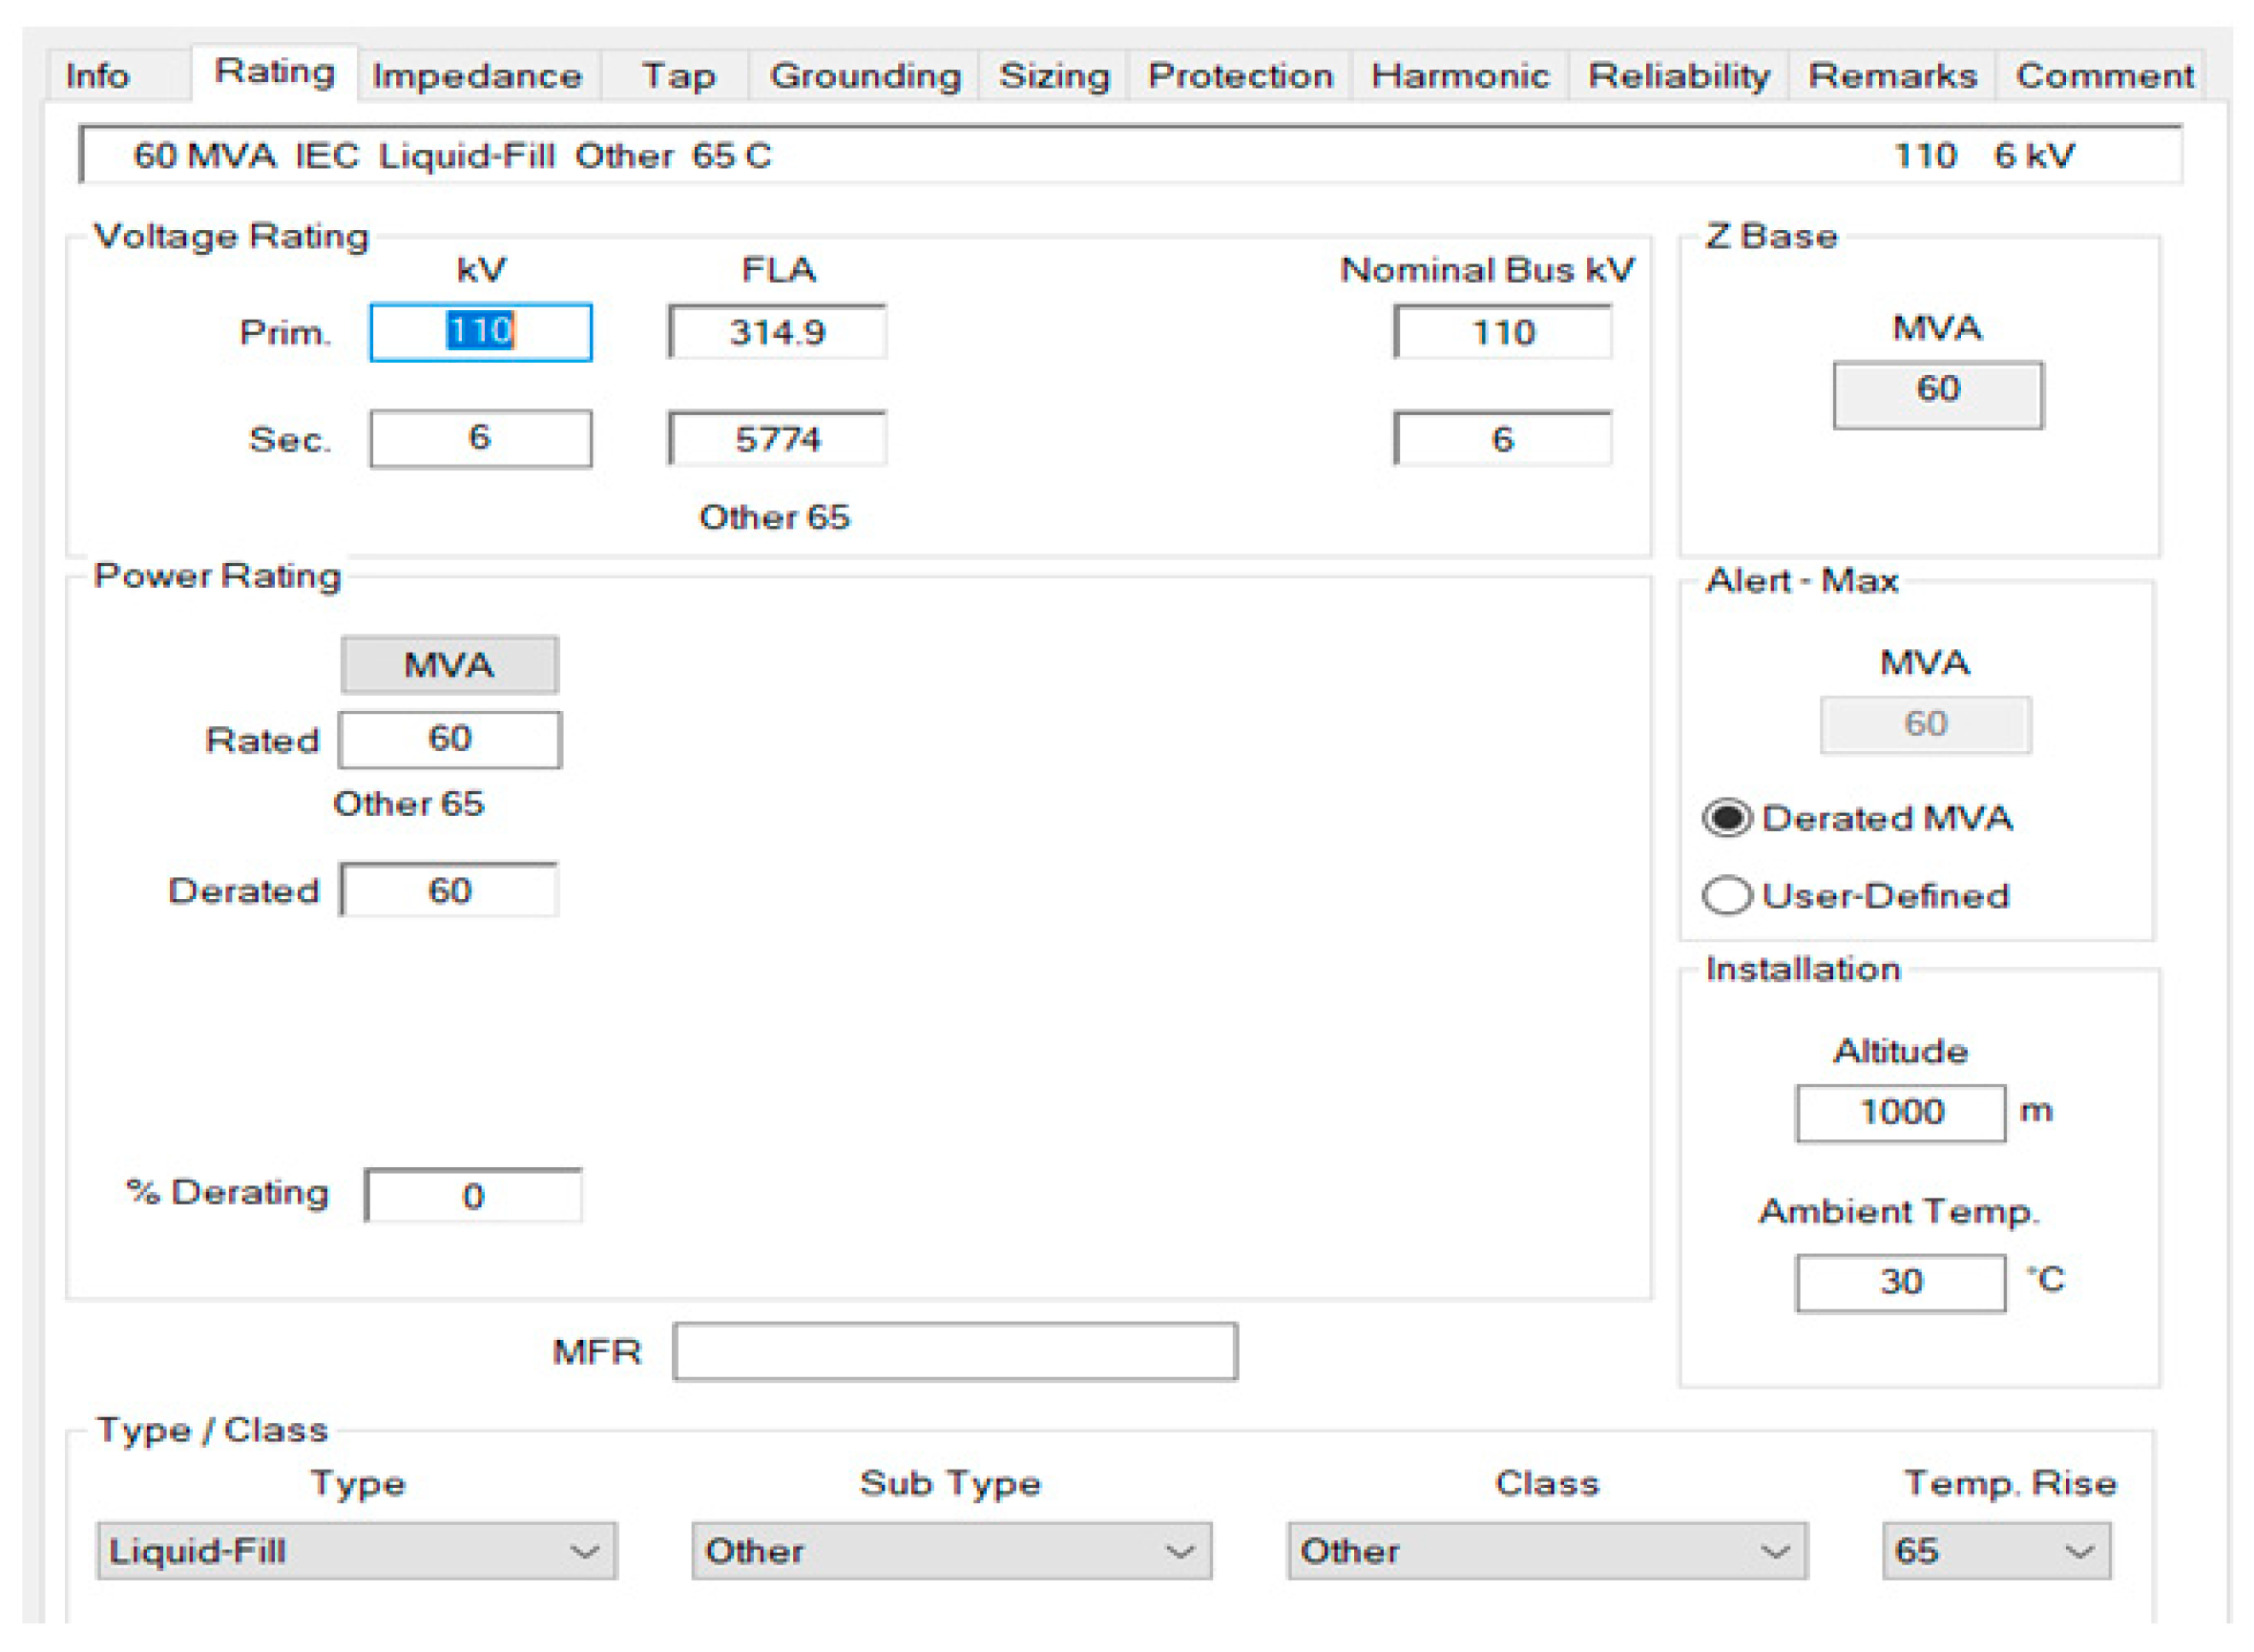Click the Prim. kV input field
The height and width of the screenshot is (1652, 2254).
480,332
